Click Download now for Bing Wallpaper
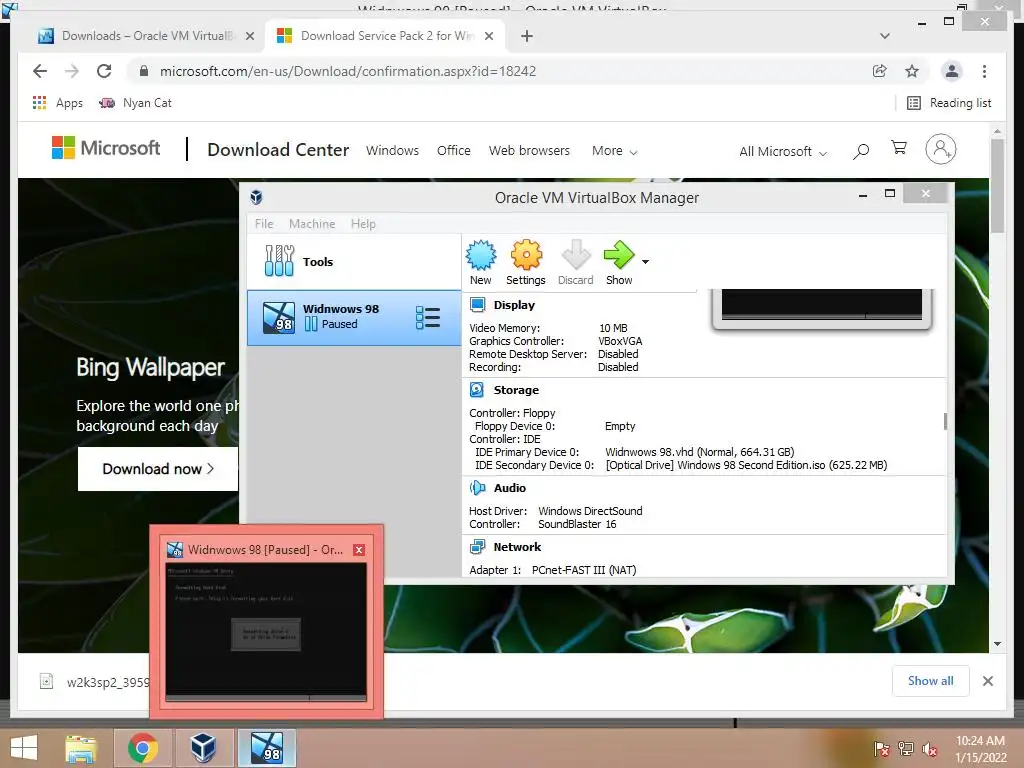The width and height of the screenshot is (1024, 768). (157, 469)
